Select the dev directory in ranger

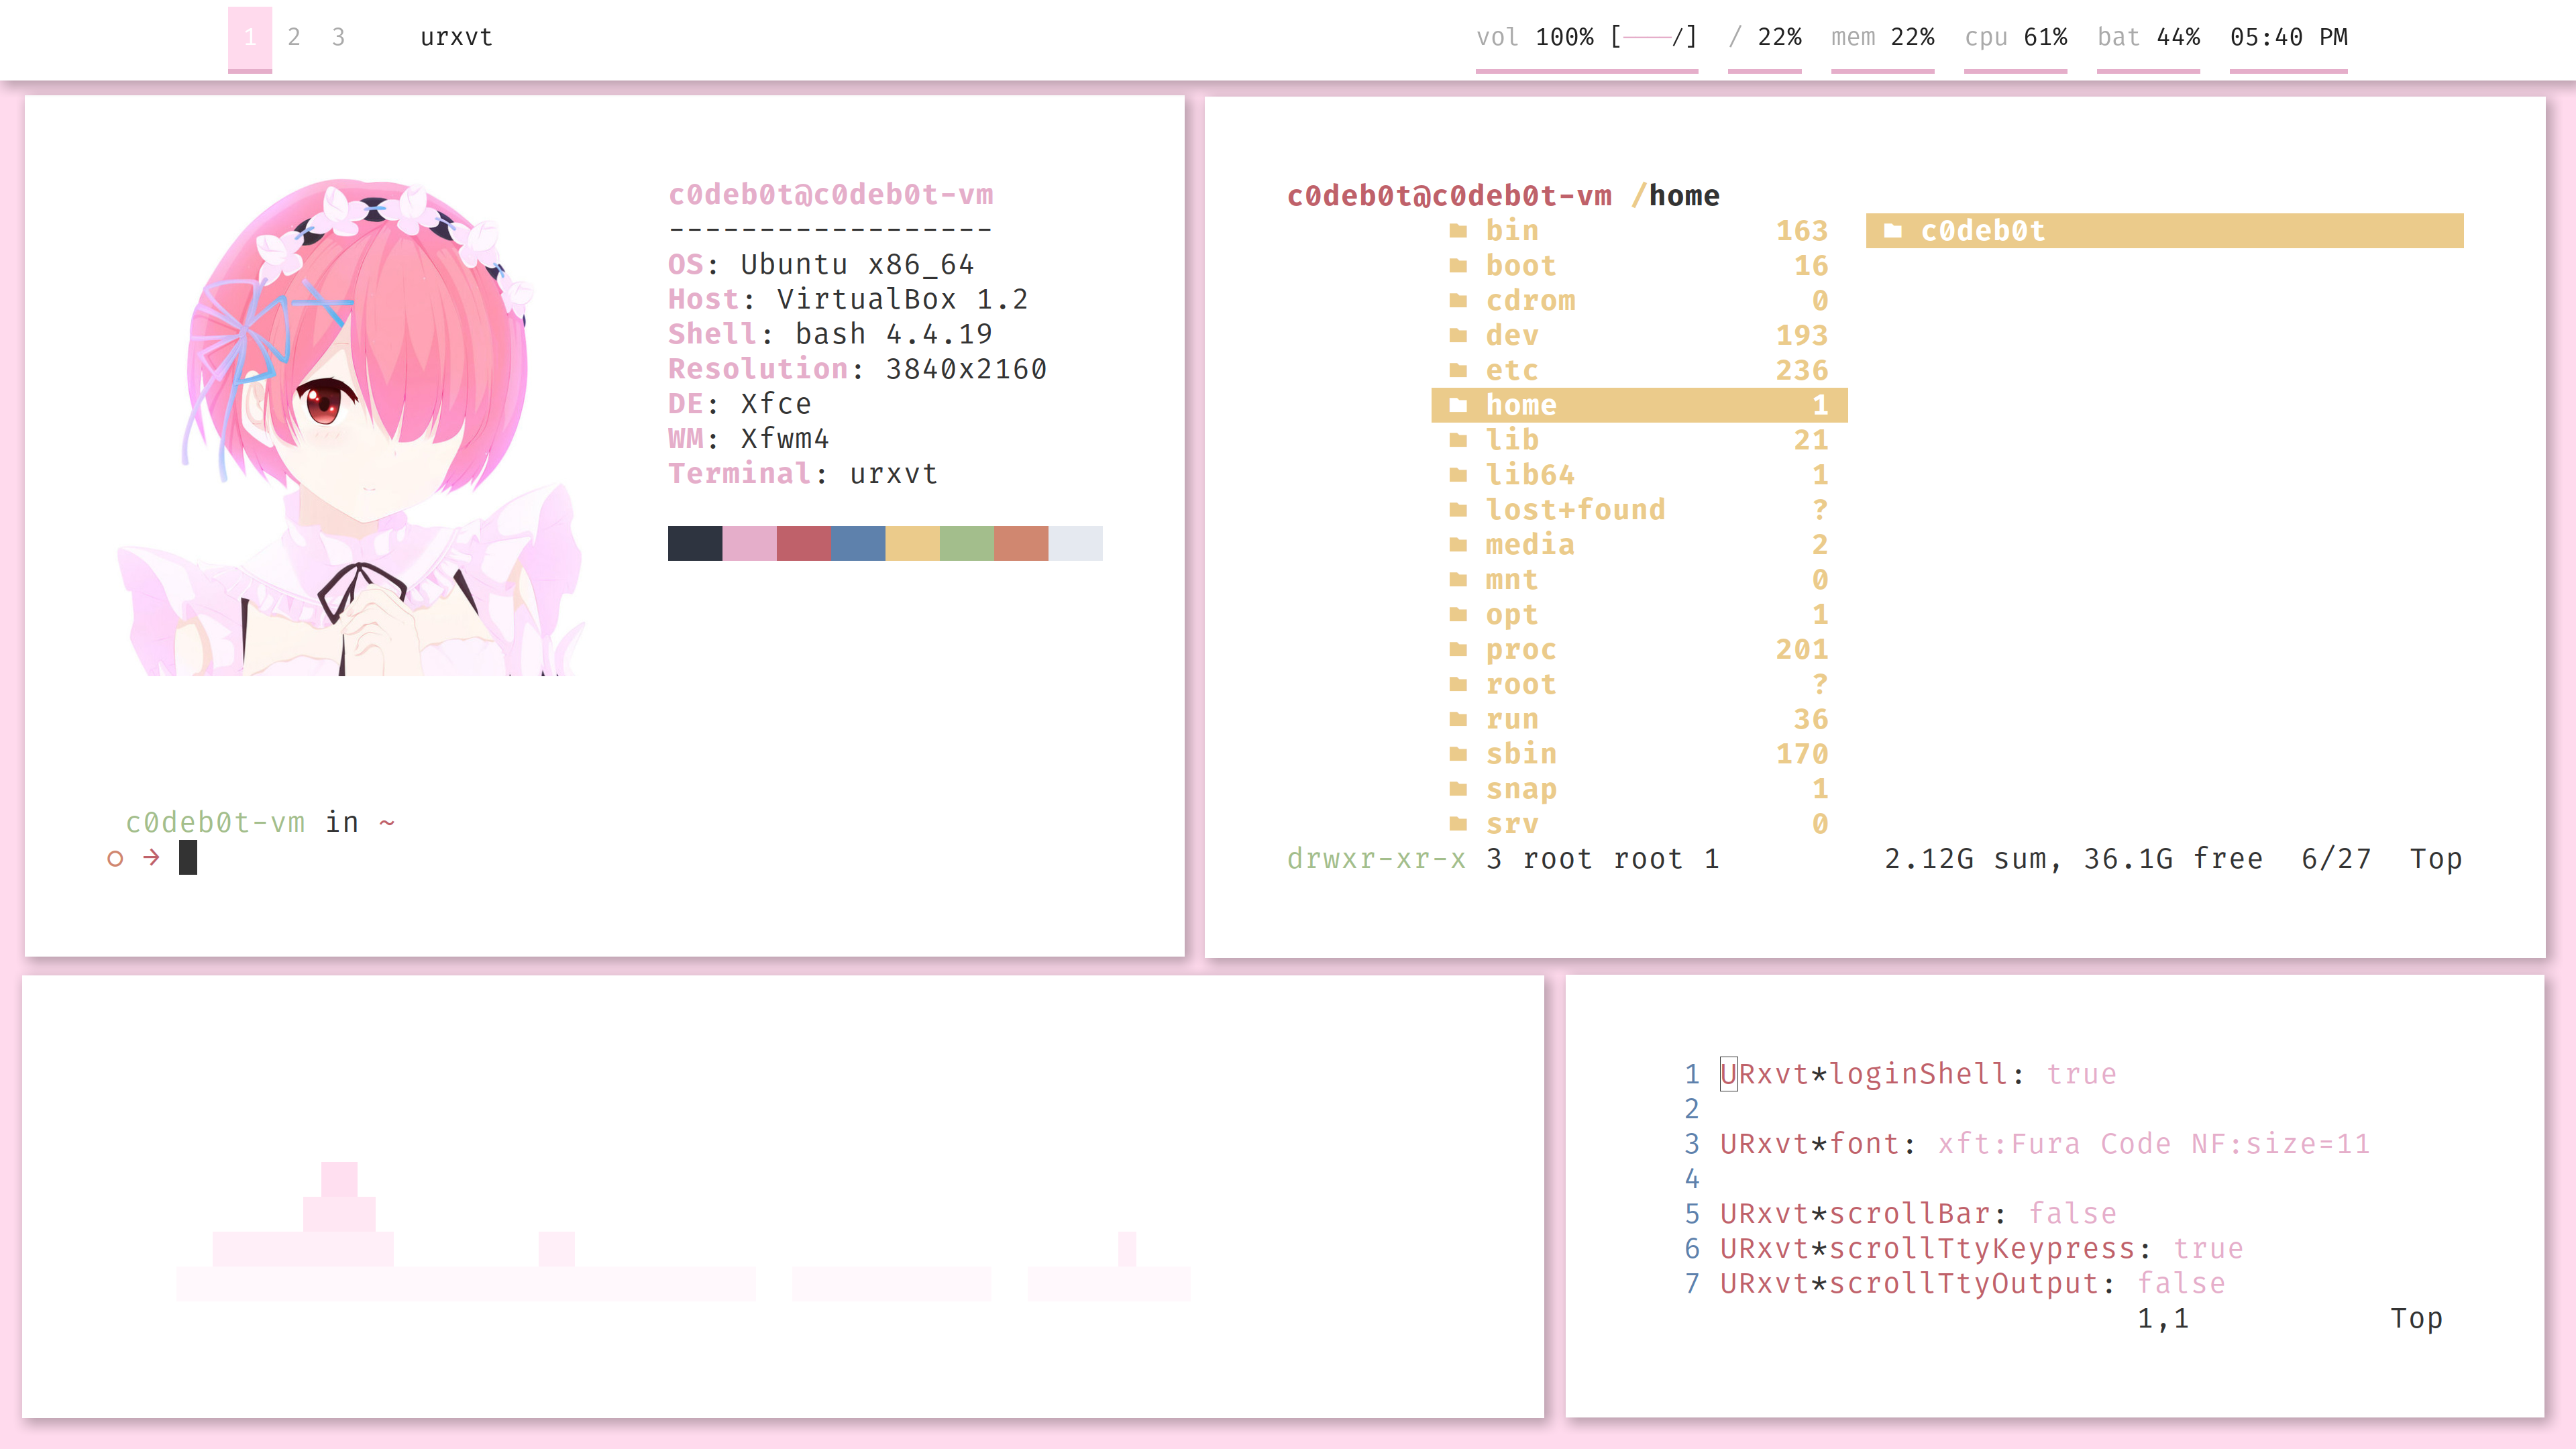click(x=1512, y=336)
